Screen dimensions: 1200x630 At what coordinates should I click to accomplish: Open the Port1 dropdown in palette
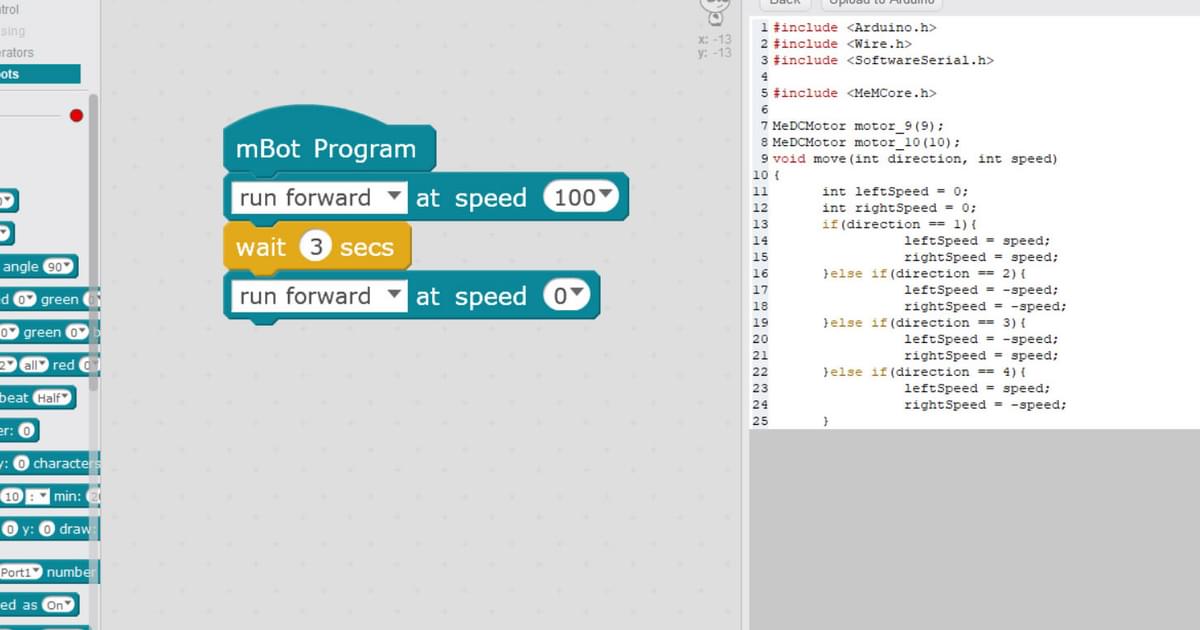pos(20,572)
